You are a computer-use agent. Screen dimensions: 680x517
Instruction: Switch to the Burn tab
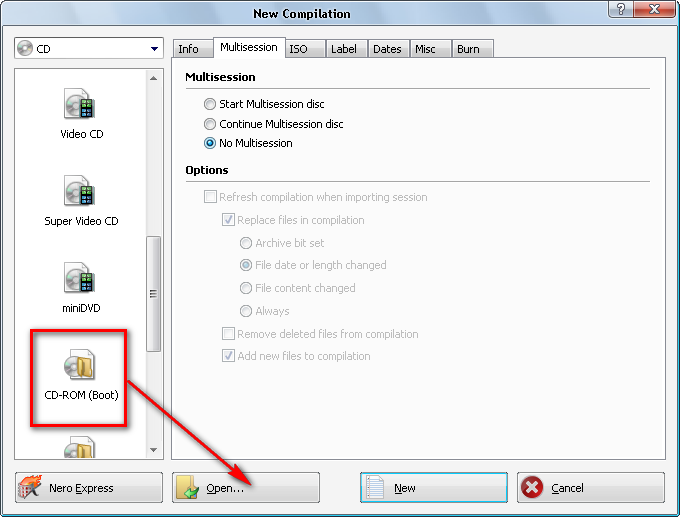[472, 49]
